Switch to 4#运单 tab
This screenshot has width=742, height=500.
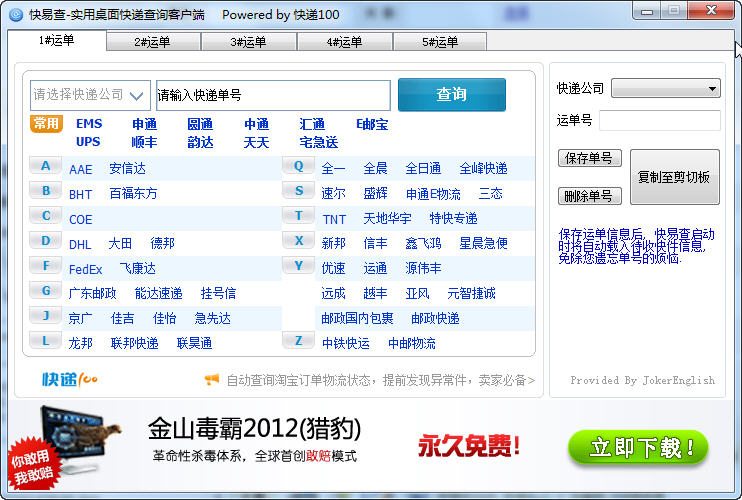coord(344,42)
